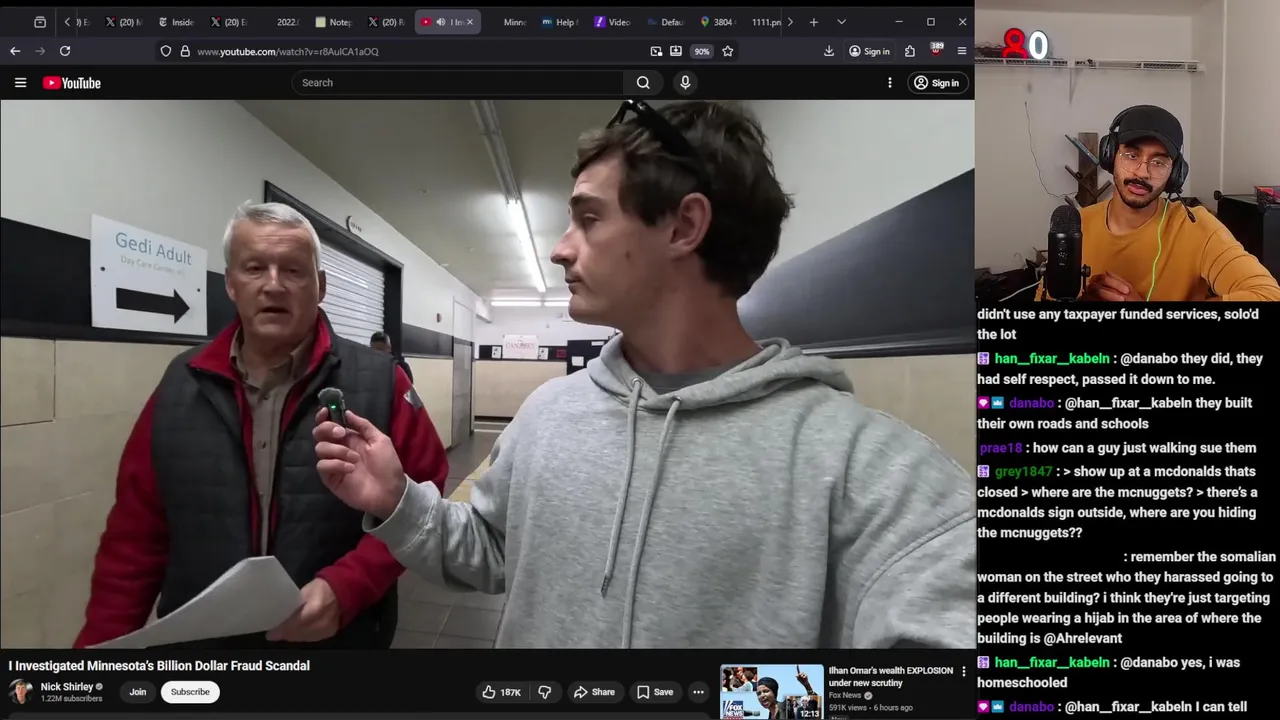Image resolution: width=1280 pixels, height=720 pixels.
Task: Bookmark this page with the star
Action: [728, 51]
